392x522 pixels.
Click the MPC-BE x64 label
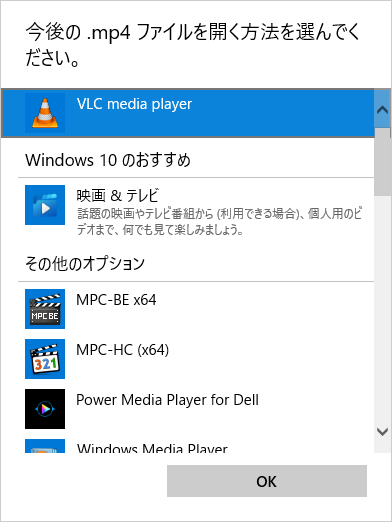[x=116, y=300]
